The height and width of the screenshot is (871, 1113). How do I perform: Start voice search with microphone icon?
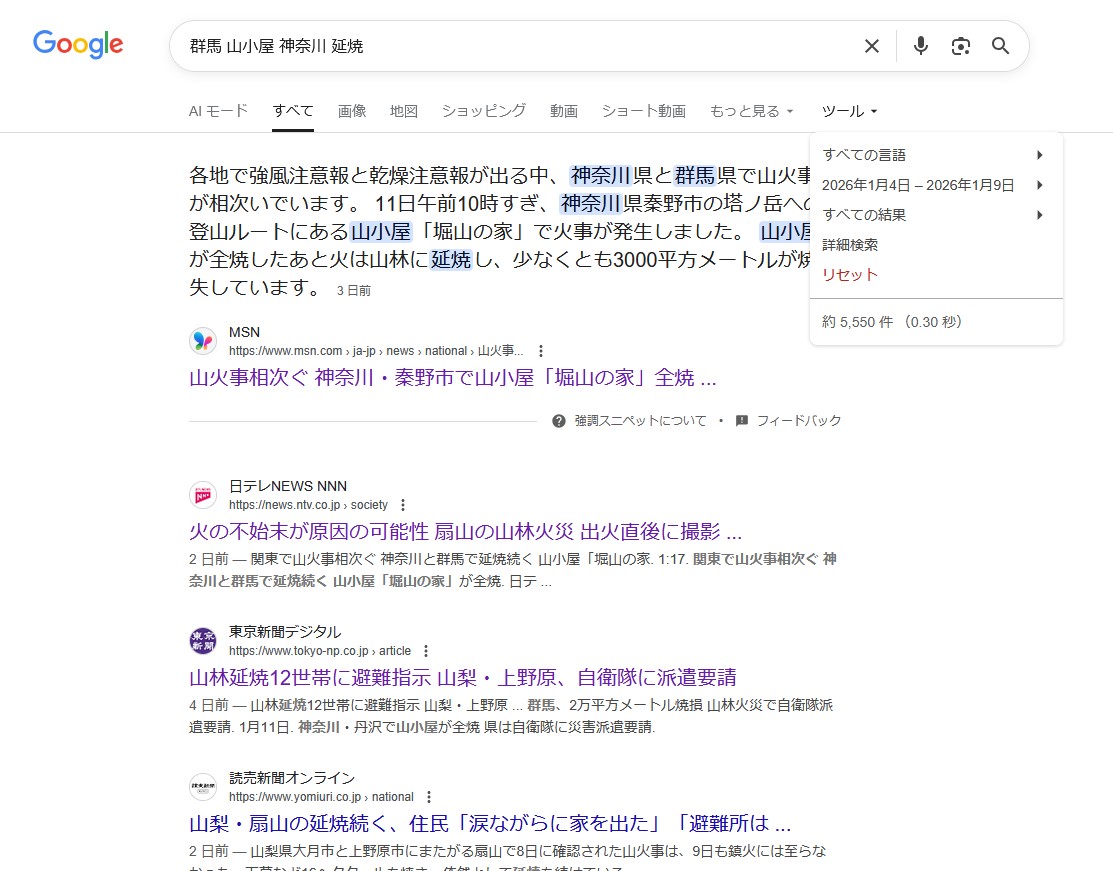[921, 46]
